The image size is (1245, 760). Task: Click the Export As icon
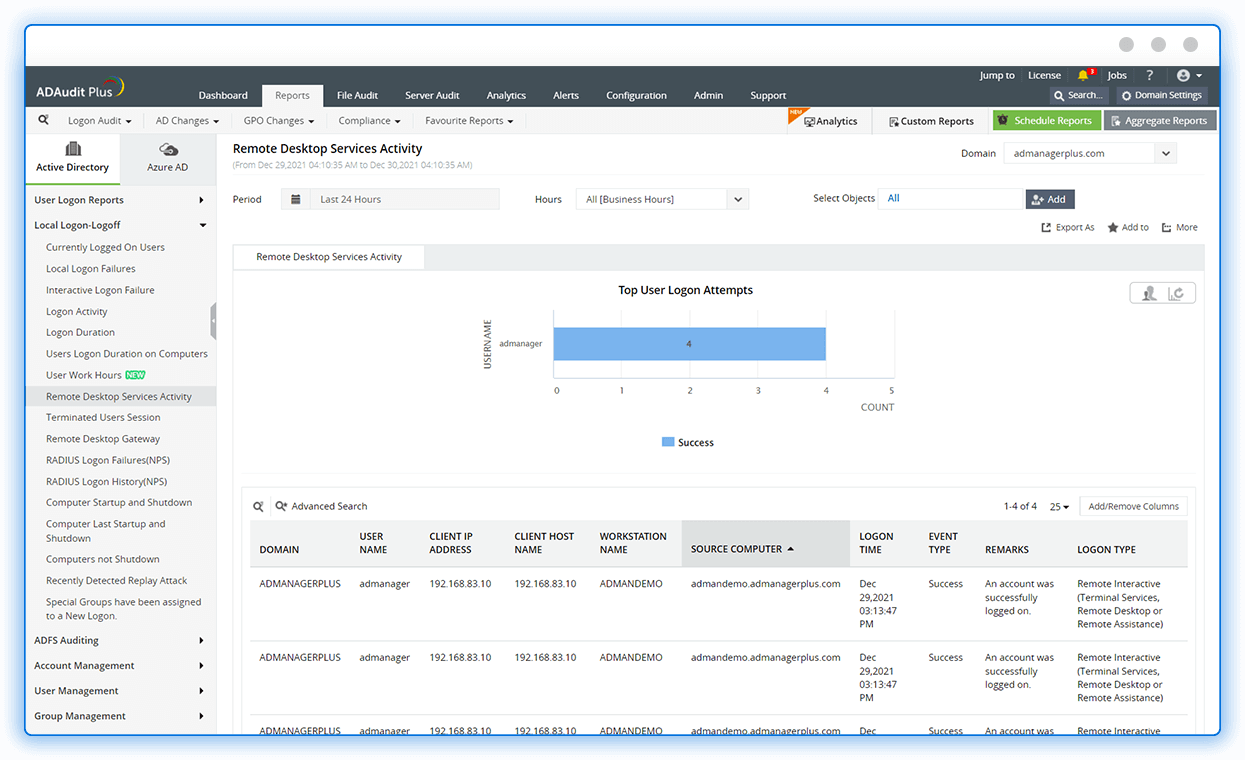pos(1046,227)
